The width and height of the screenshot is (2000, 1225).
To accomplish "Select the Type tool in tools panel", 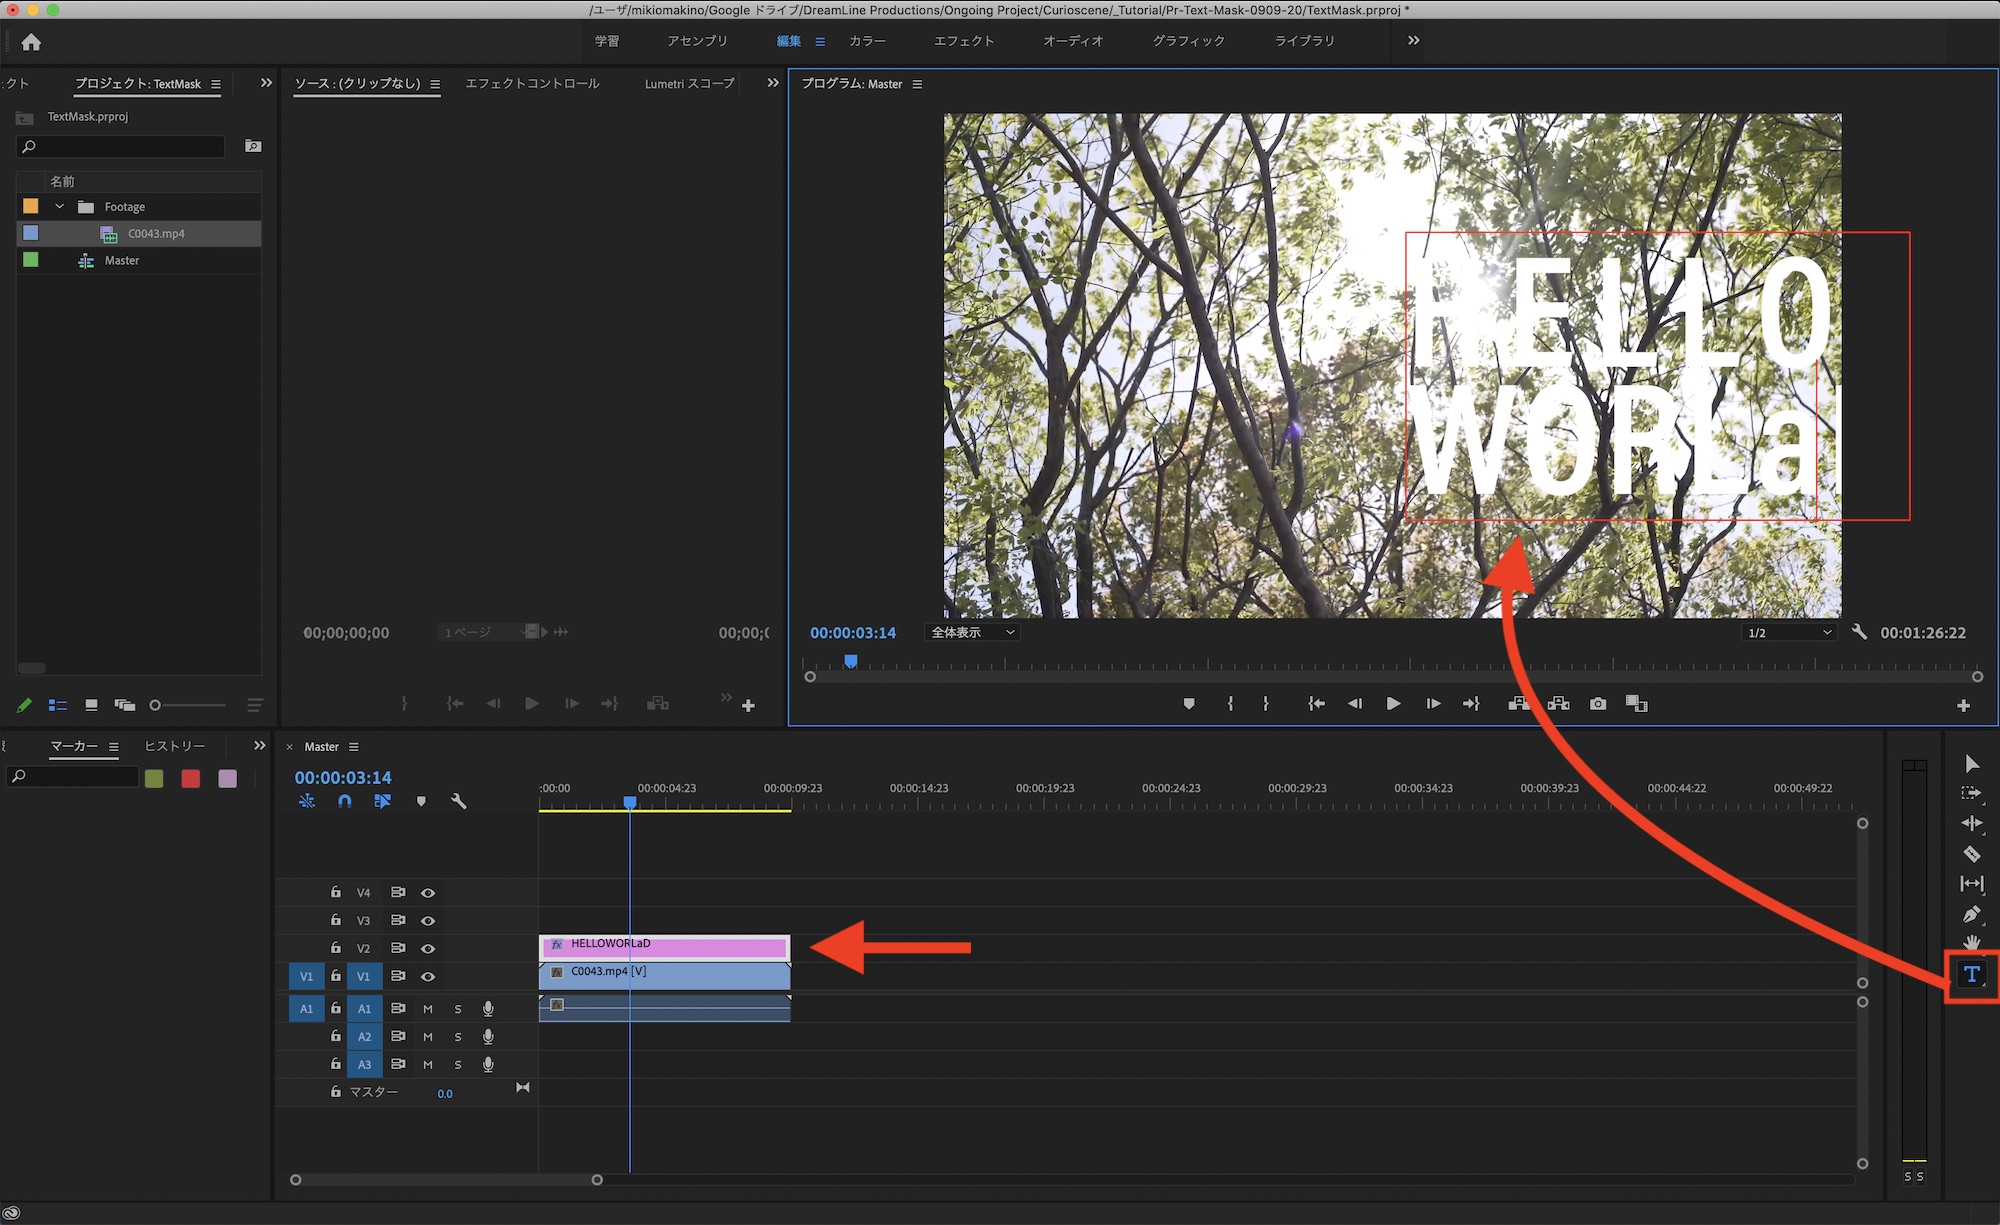I will [1971, 975].
